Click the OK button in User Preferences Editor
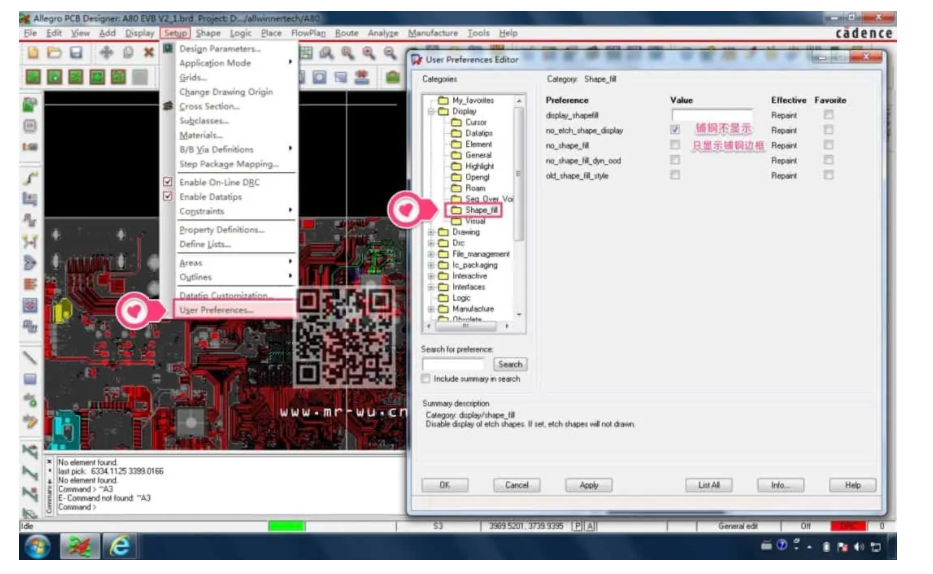This screenshot has width=933, height=574. point(444,485)
